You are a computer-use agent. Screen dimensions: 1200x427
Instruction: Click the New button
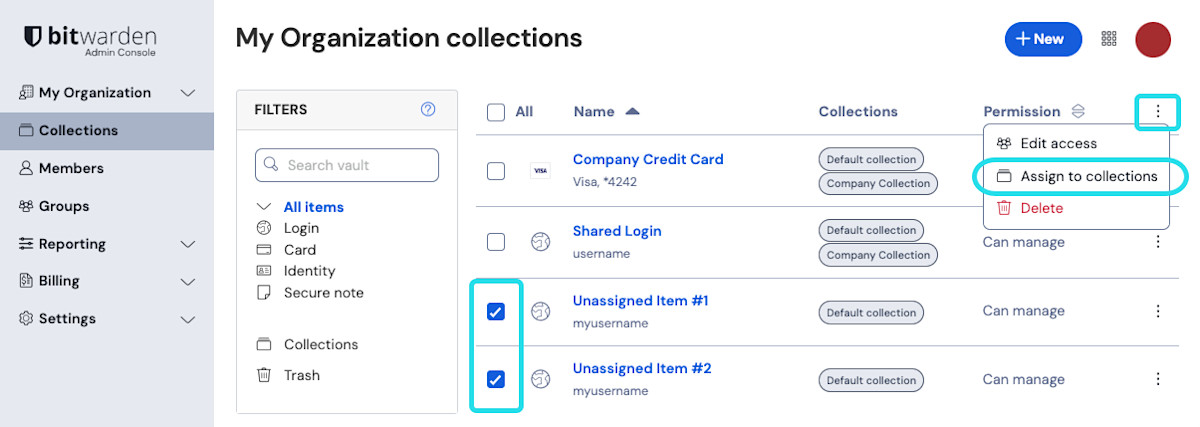[x=1042, y=39]
